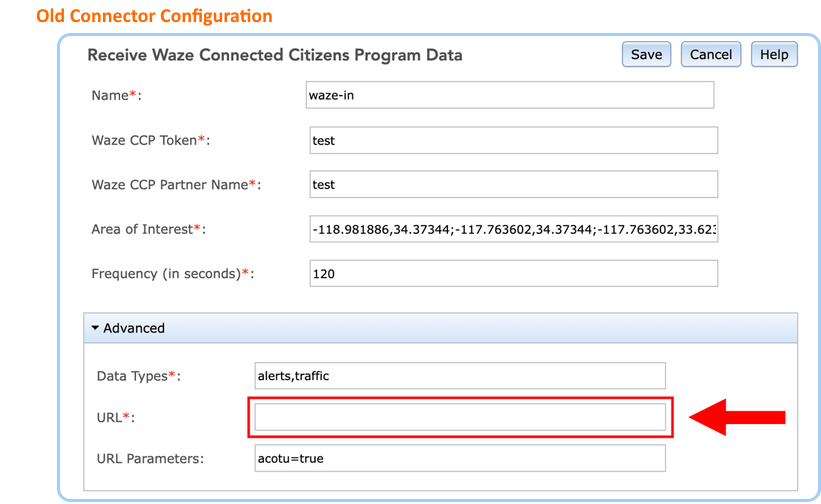Click the "Data Types" label text

132,376
